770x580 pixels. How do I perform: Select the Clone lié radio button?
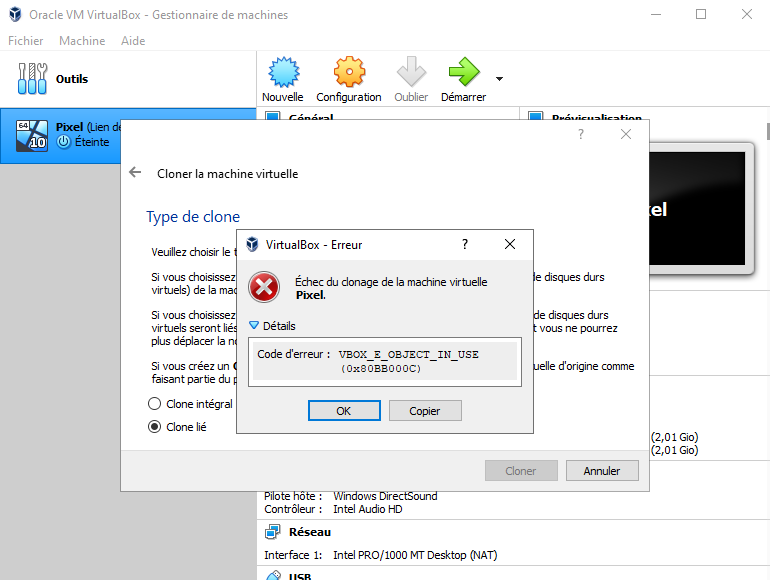coord(154,427)
